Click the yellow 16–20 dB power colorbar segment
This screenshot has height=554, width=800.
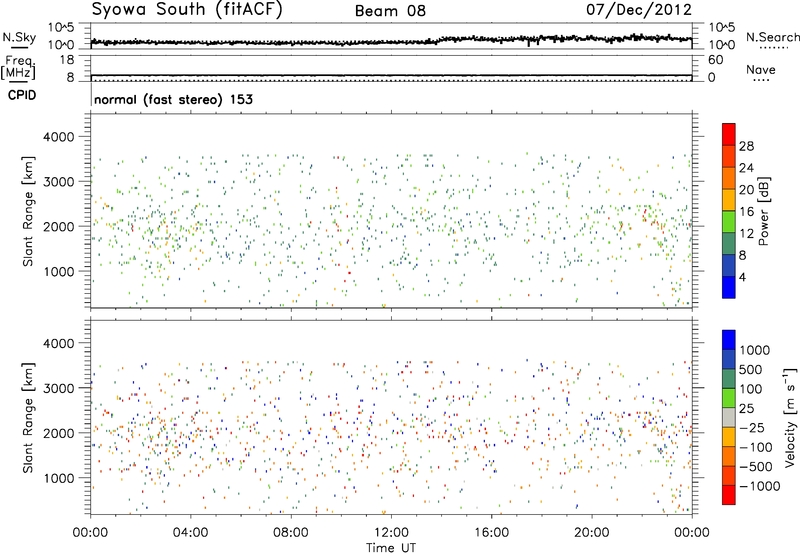coord(729,200)
